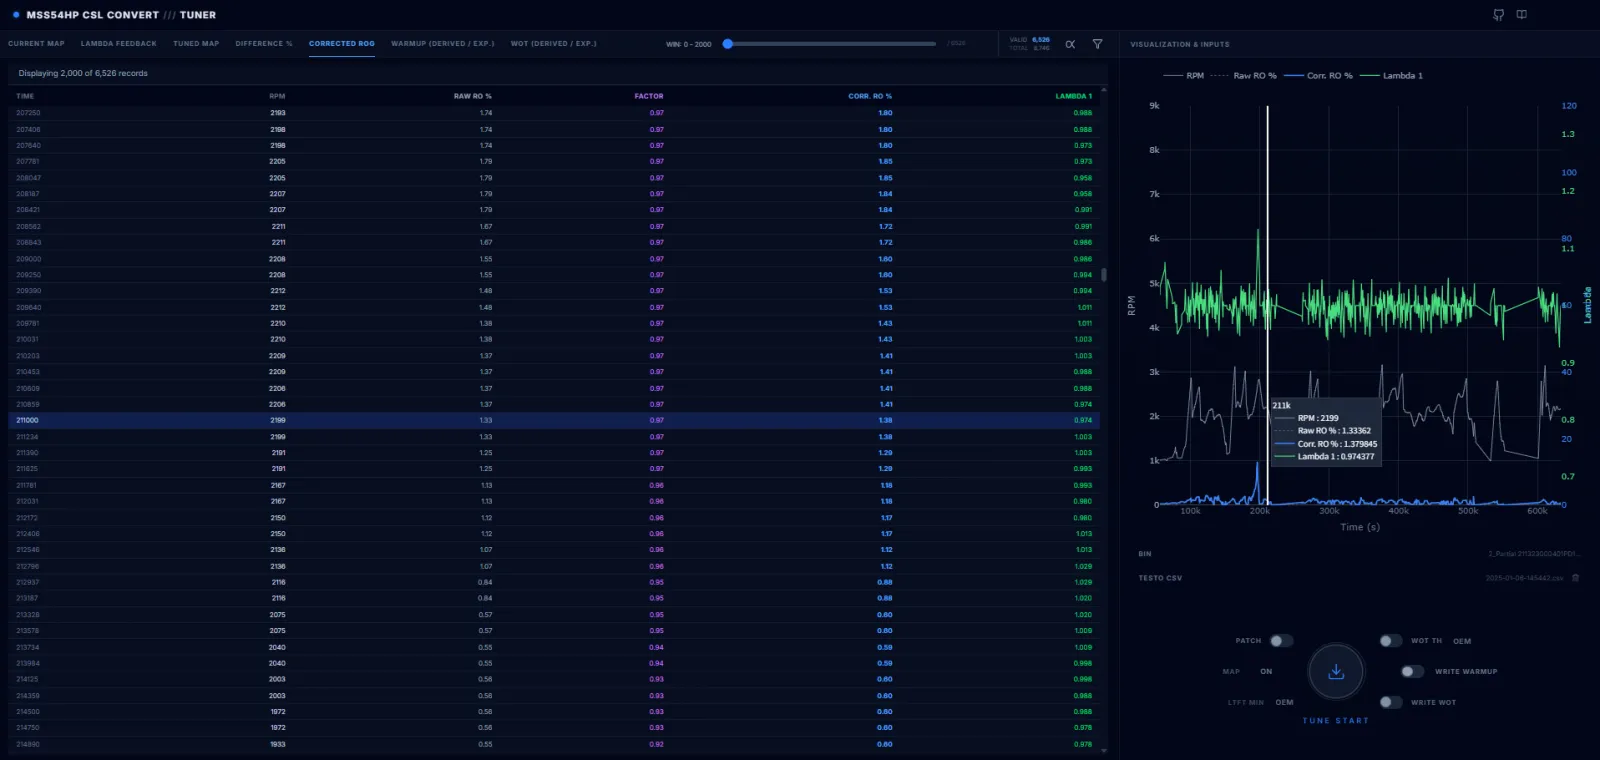The height and width of the screenshot is (760, 1600).
Task: Turn on the WRITE WARMUP switch
Action: (x=1412, y=672)
